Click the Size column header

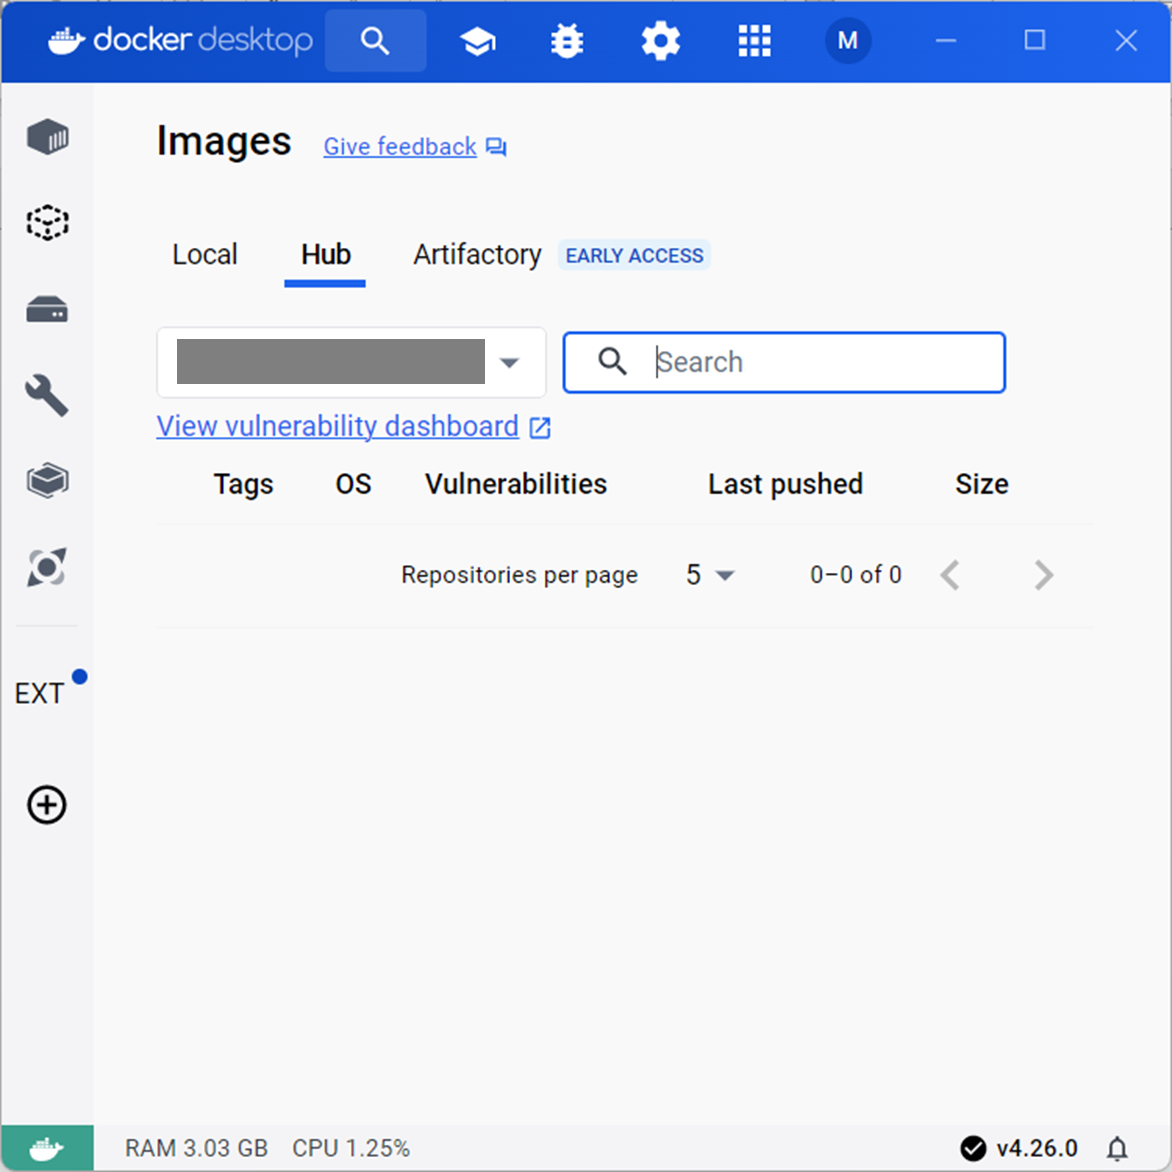982,484
